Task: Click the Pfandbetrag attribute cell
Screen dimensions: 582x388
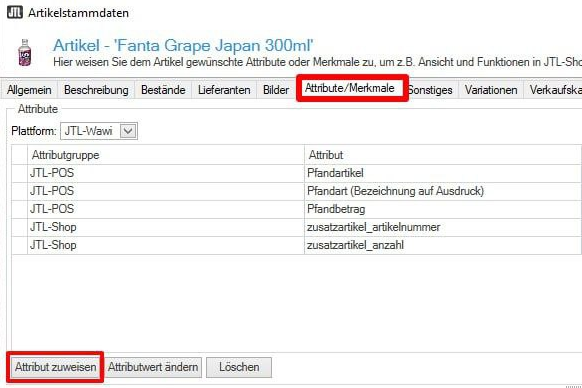Action: tap(443, 209)
